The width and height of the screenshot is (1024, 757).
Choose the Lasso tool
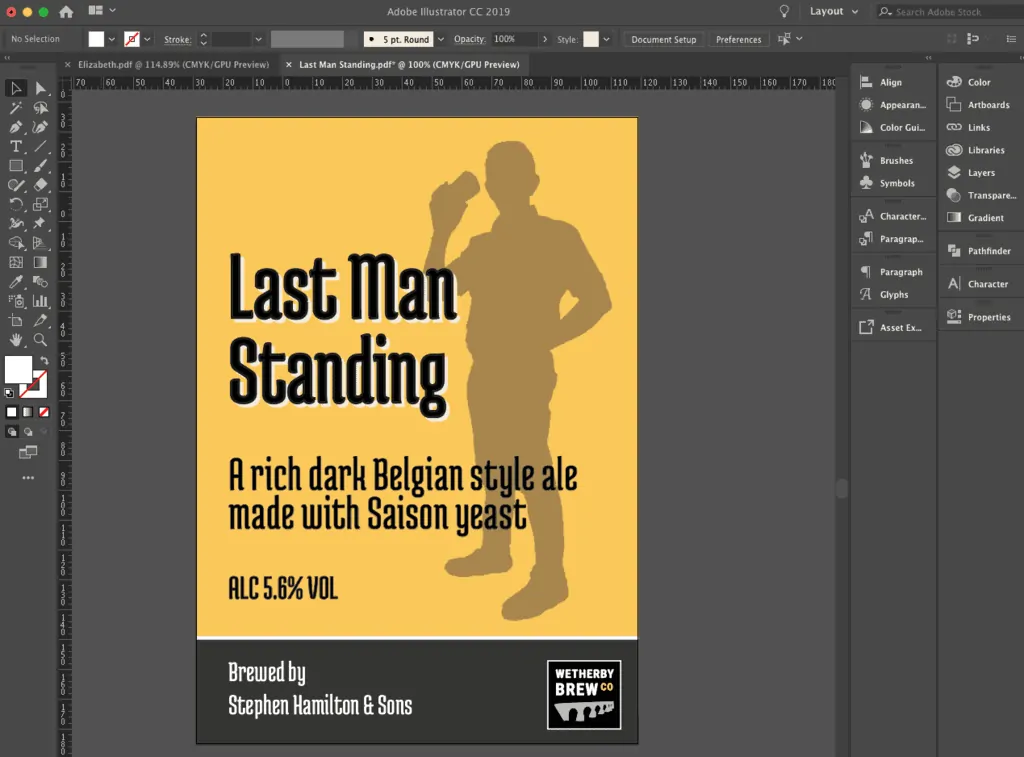coord(40,108)
